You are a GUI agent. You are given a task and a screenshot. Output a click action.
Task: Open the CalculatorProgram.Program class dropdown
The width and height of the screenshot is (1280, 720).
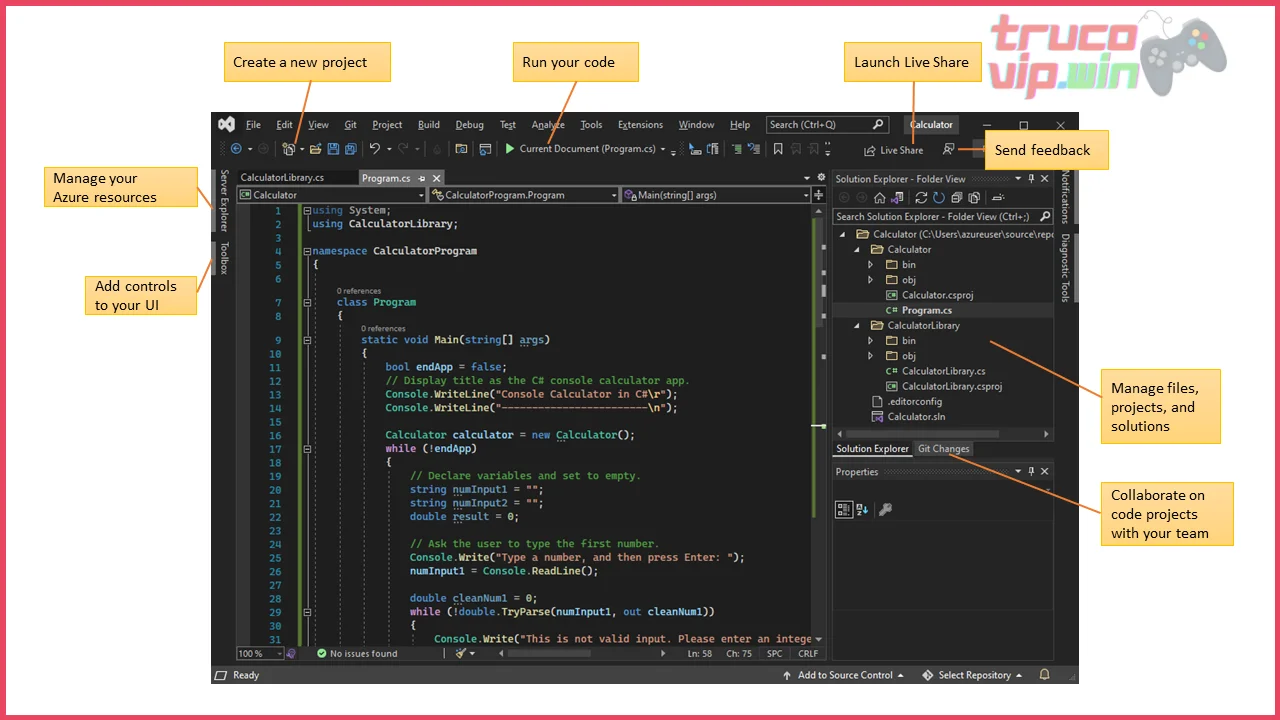coord(613,195)
